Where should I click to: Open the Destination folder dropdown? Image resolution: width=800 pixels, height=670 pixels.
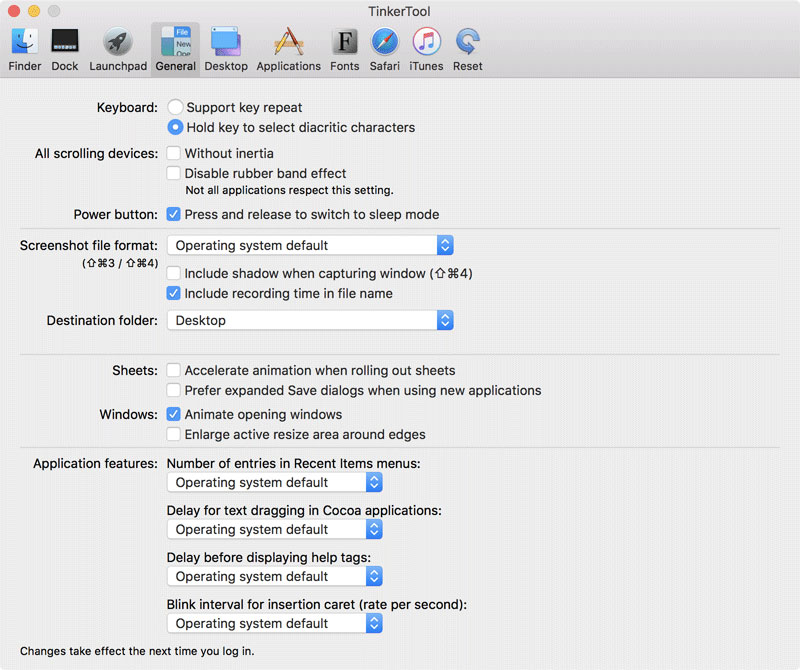pyautogui.click(x=310, y=320)
